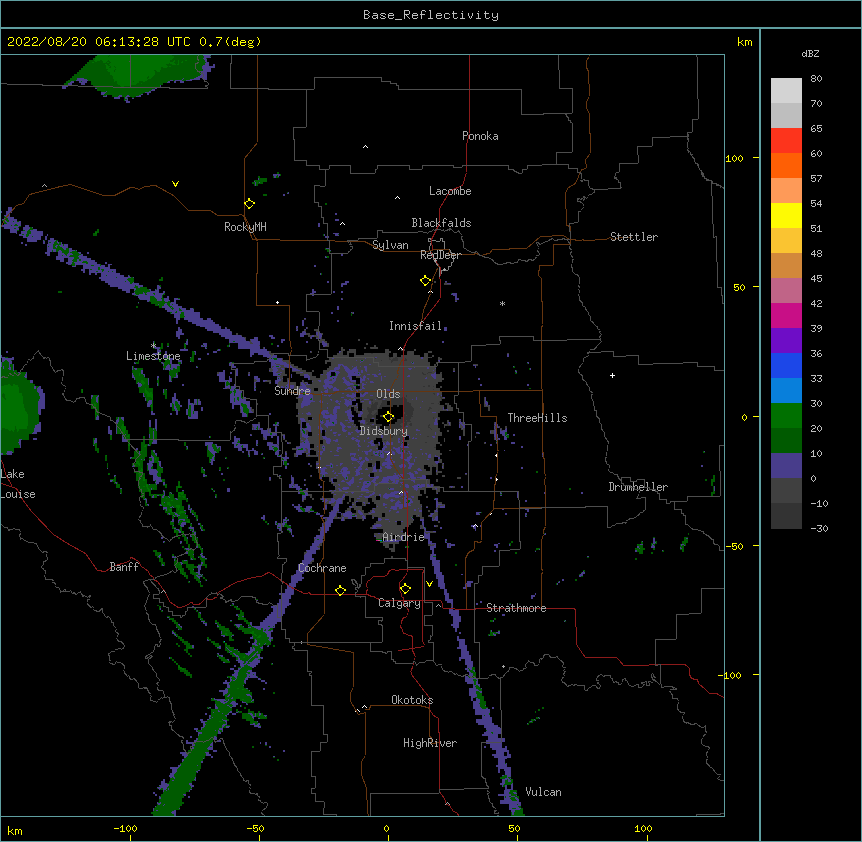Pick the yellow 54 dBZ legend swatch

pos(786,215)
